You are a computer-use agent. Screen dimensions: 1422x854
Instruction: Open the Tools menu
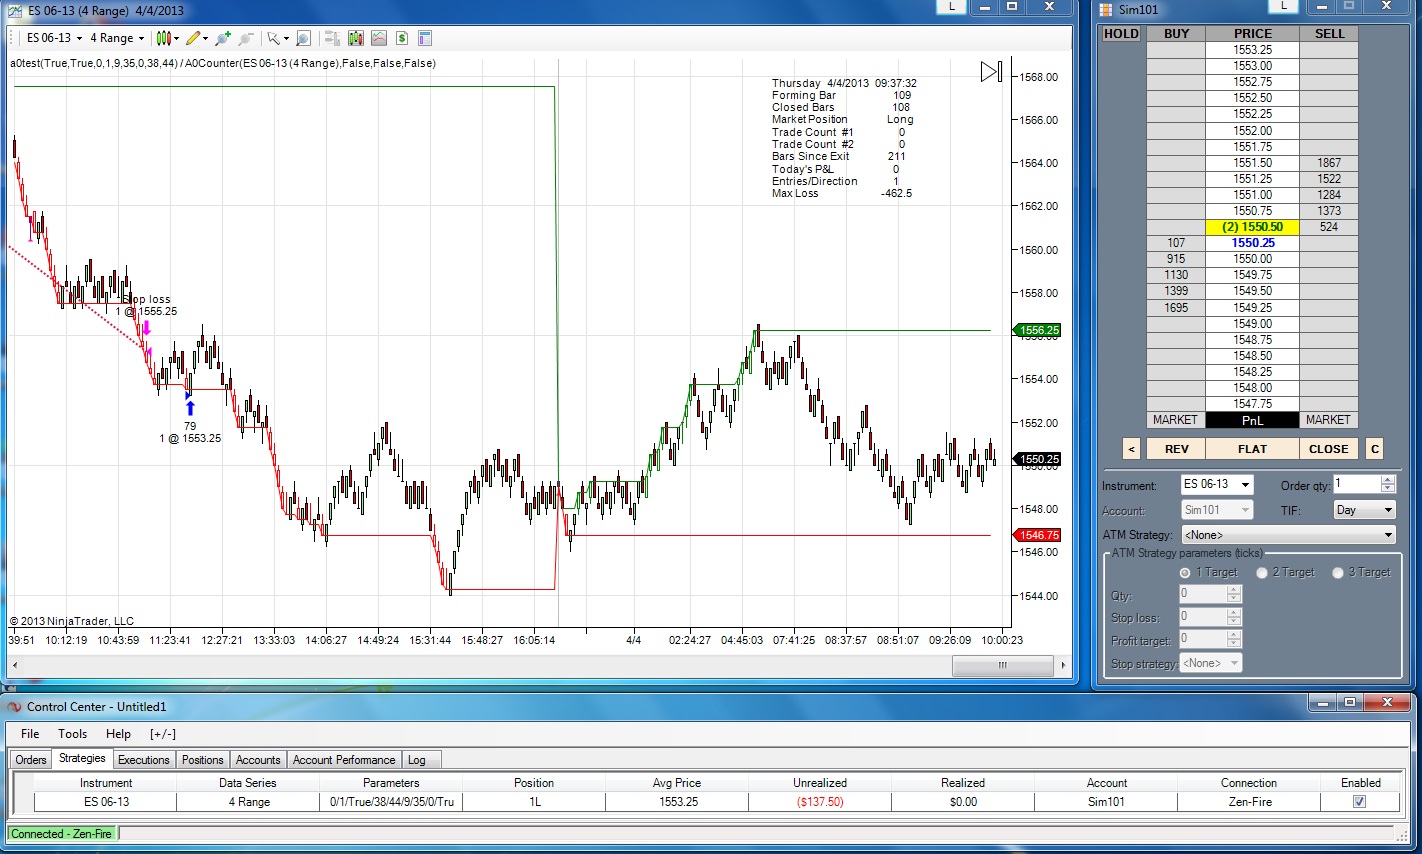point(72,734)
